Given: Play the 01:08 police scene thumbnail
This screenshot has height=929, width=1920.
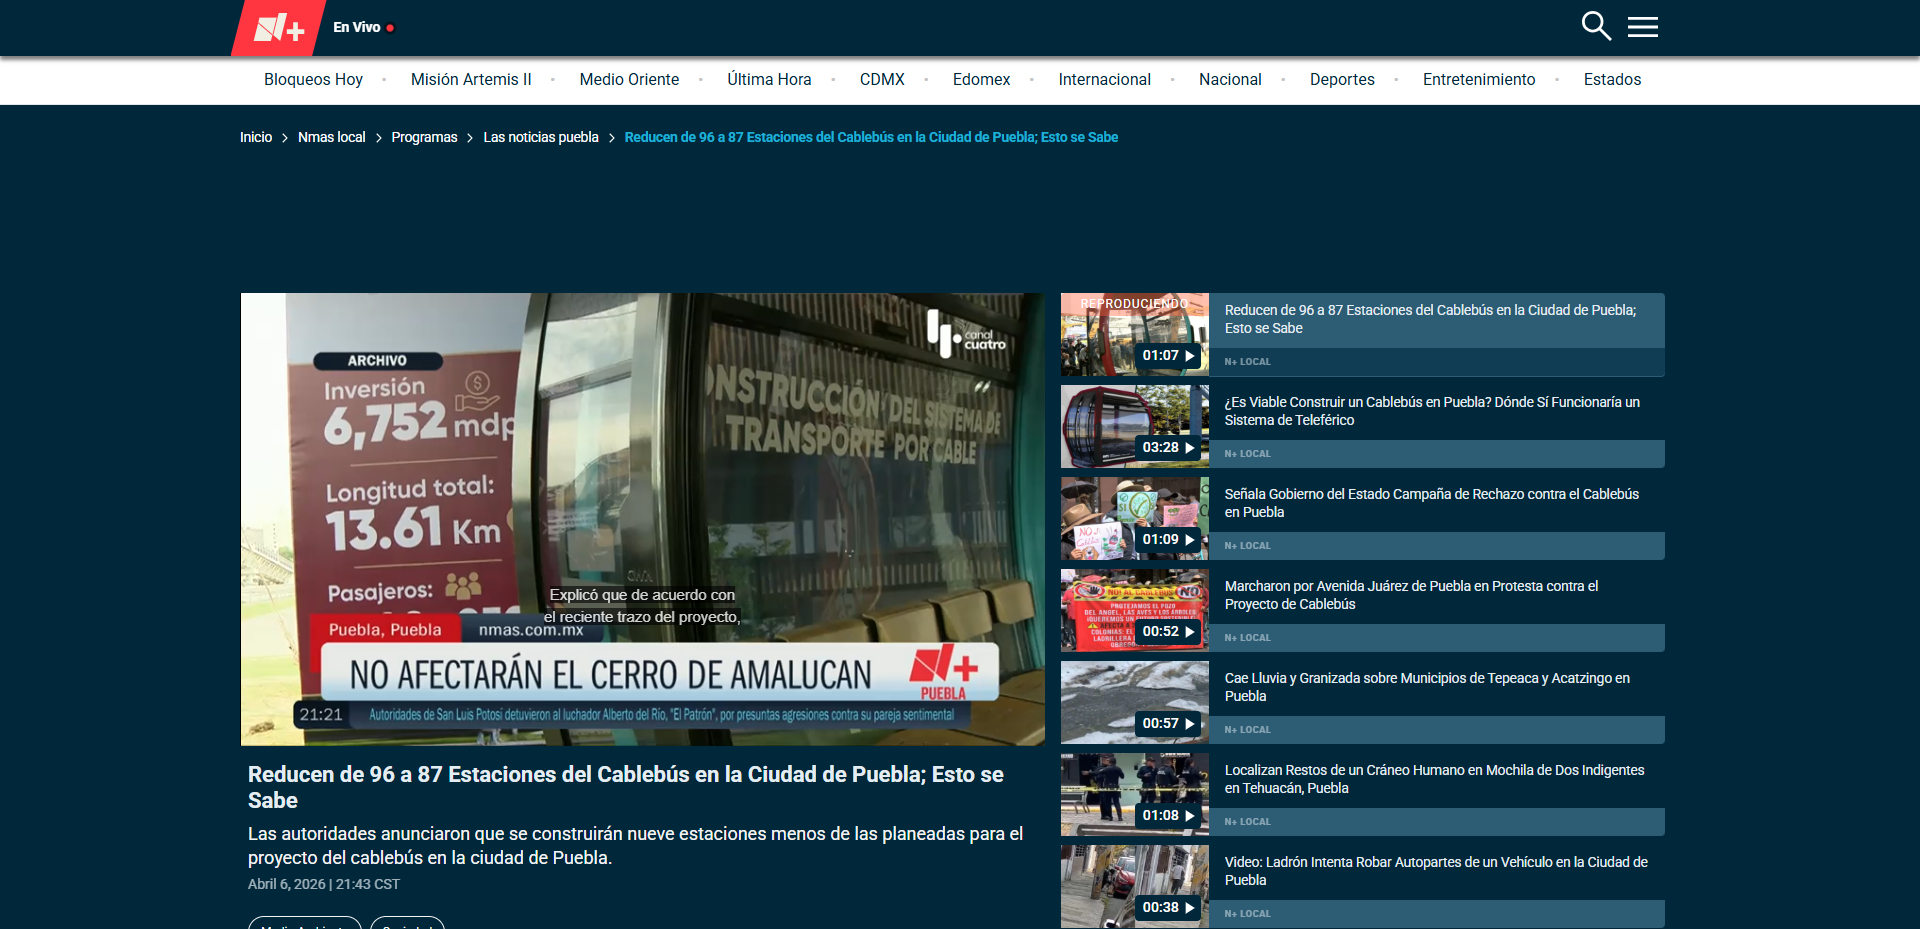Looking at the screenshot, I should tap(1135, 795).
